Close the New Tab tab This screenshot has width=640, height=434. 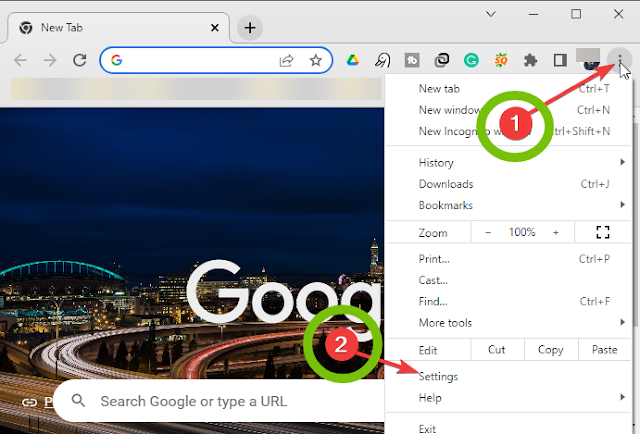pos(215,28)
